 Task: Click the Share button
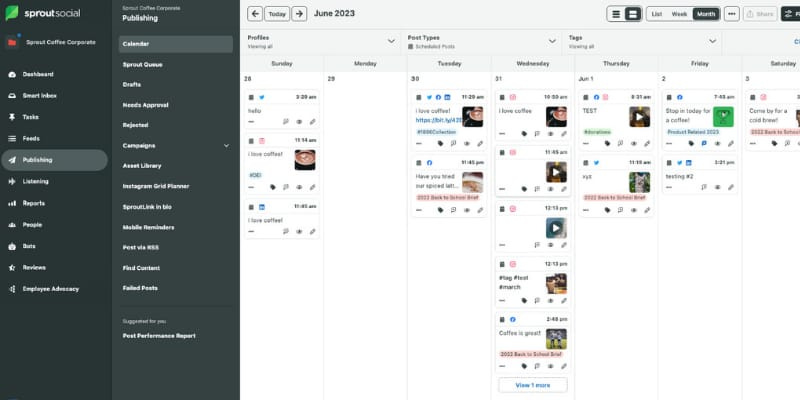point(760,14)
